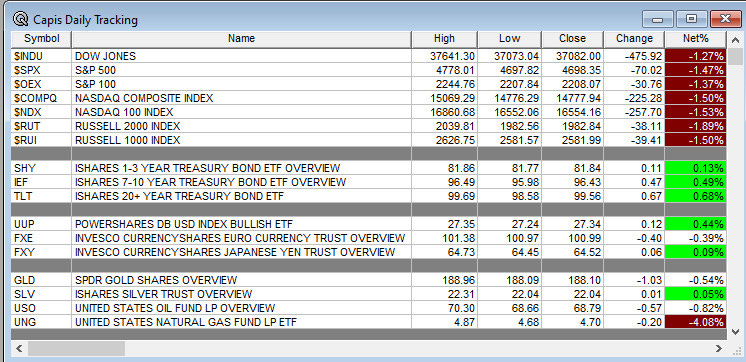This screenshot has height=362, width=746.
Task: Click the NASDAQ COMPOSITE INDEX name cell
Action: (x=241, y=98)
